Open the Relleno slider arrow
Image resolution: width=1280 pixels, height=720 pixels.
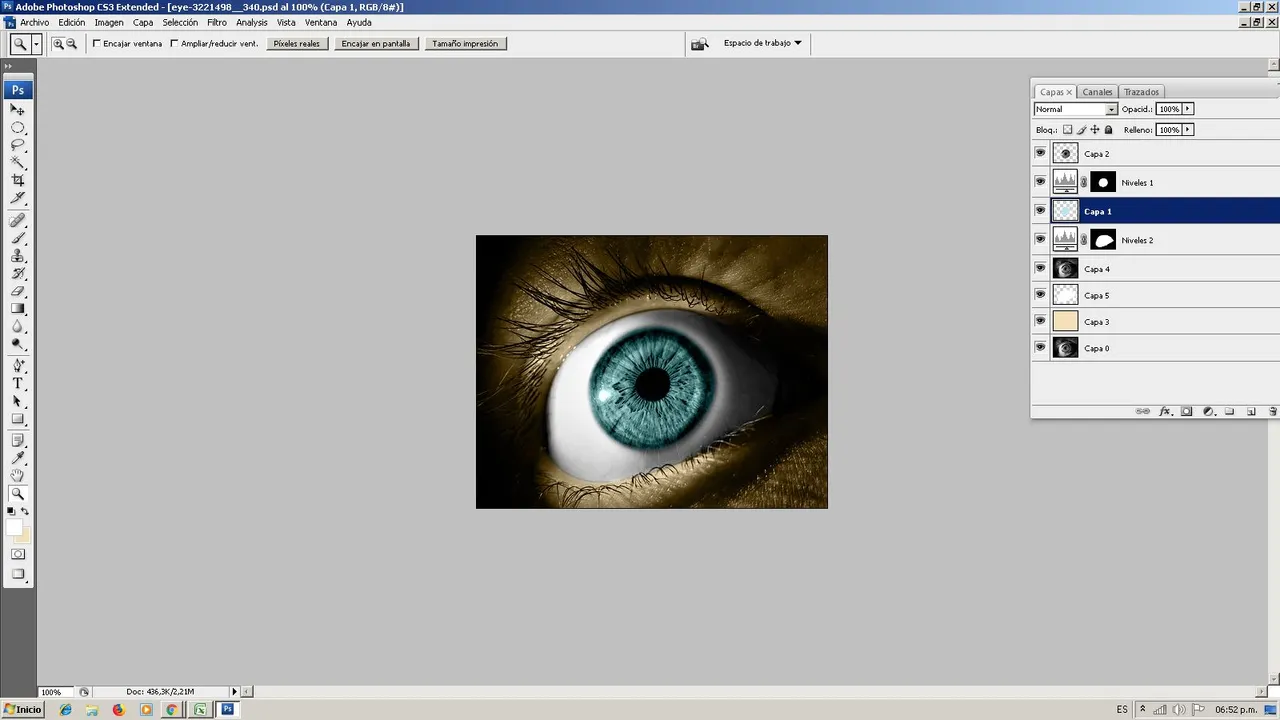(x=1188, y=130)
